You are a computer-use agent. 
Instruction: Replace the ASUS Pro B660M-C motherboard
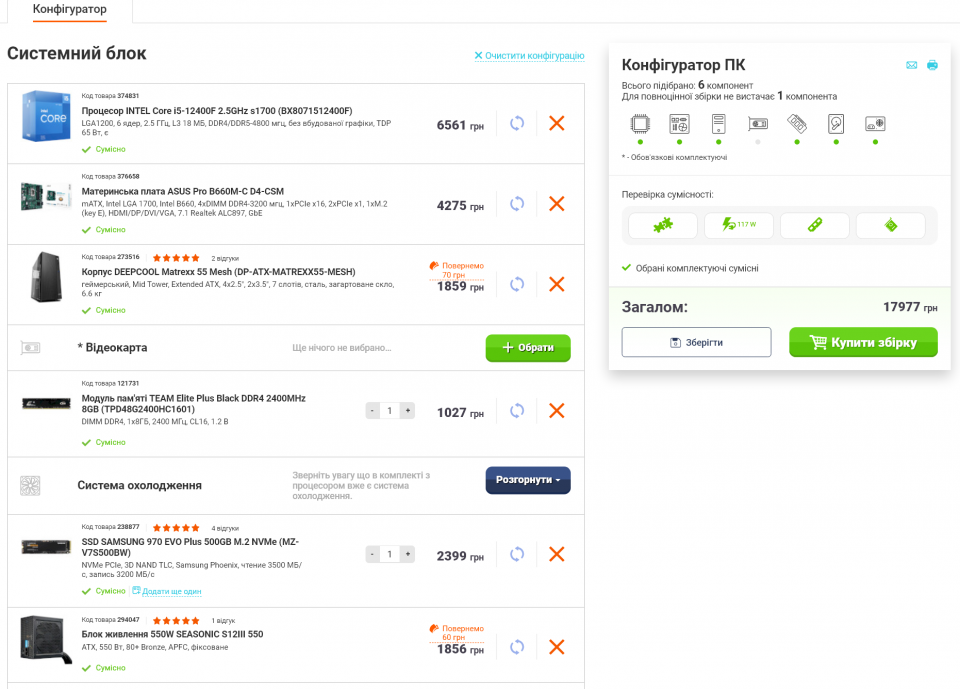517,204
